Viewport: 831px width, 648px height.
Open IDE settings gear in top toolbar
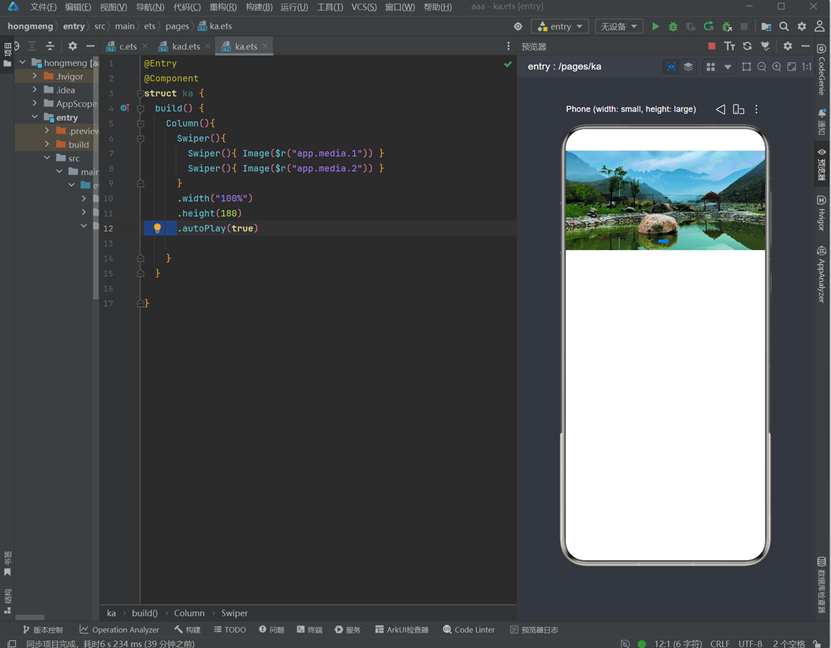(802, 26)
